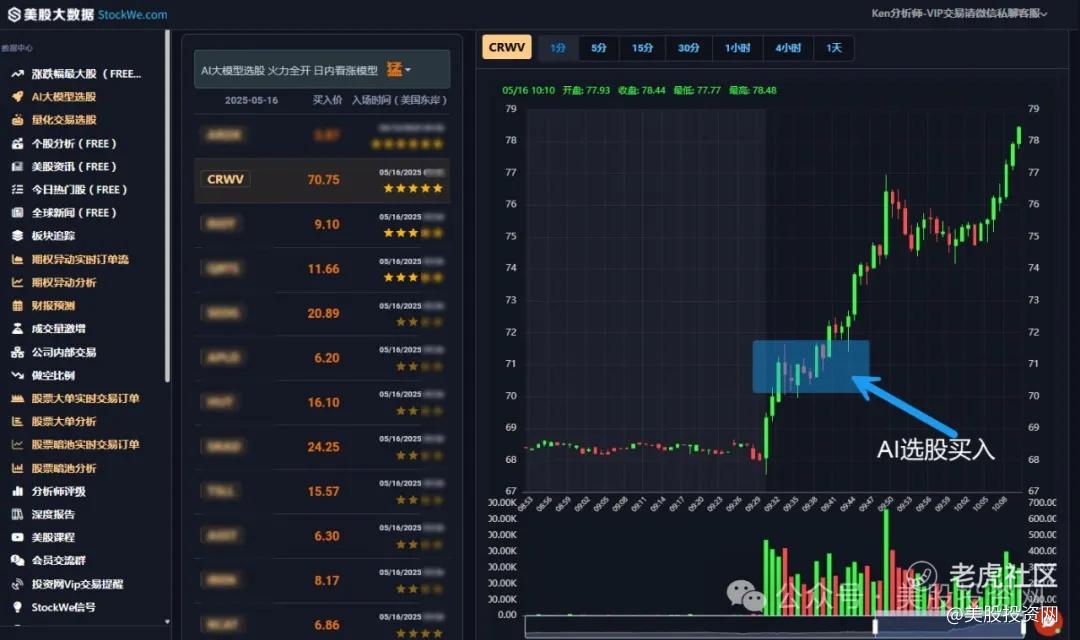The width and height of the screenshot is (1080, 640).
Task: Click the chart icon for 期权异动实时订单流
Action: (x=17, y=259)
